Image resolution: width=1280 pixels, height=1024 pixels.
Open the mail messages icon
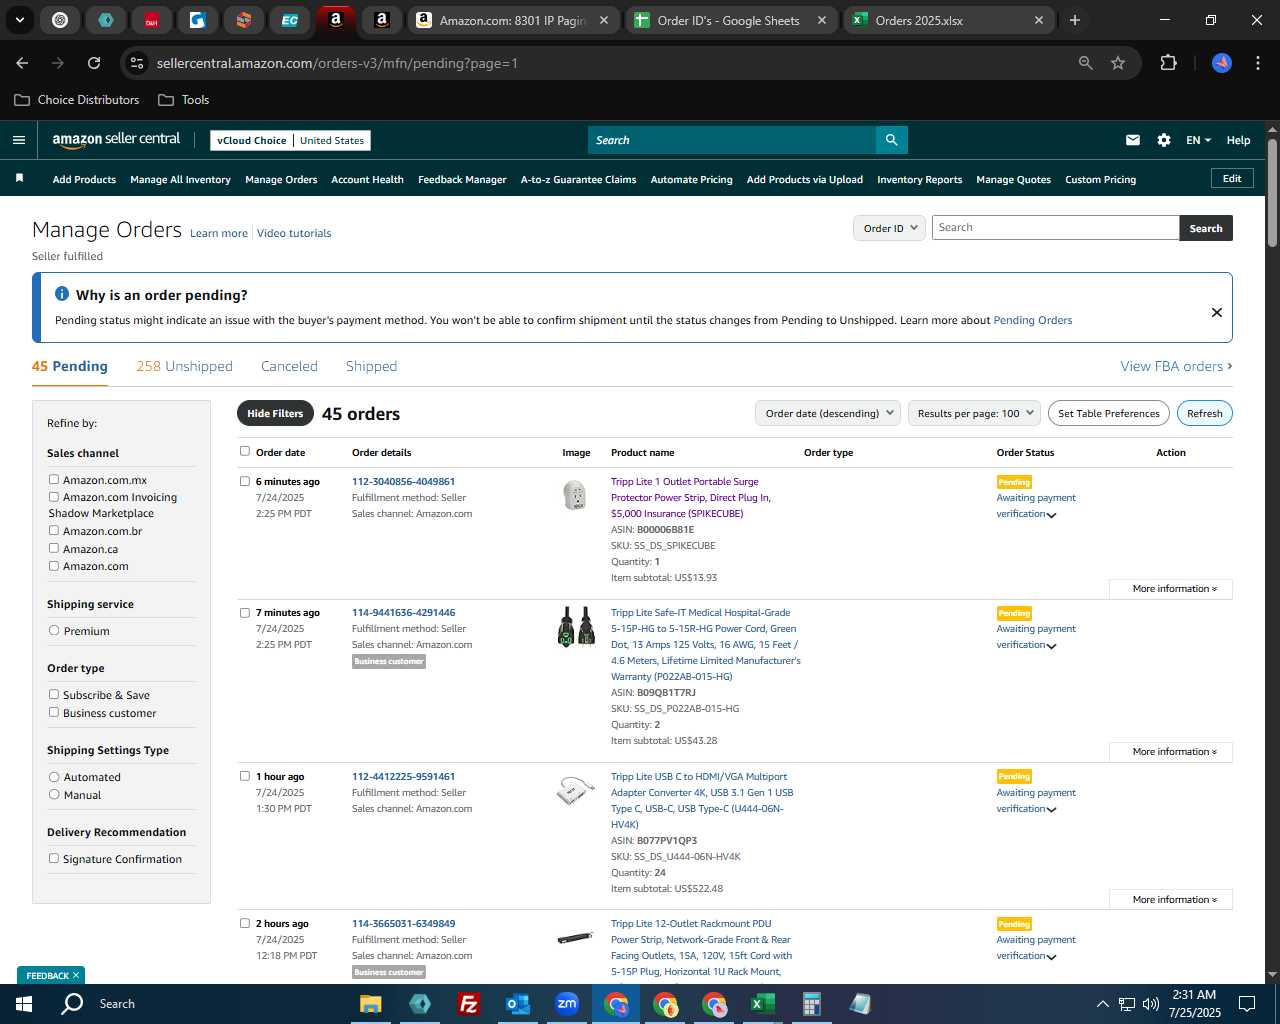pyautogui.click(x=1132, y=140)
